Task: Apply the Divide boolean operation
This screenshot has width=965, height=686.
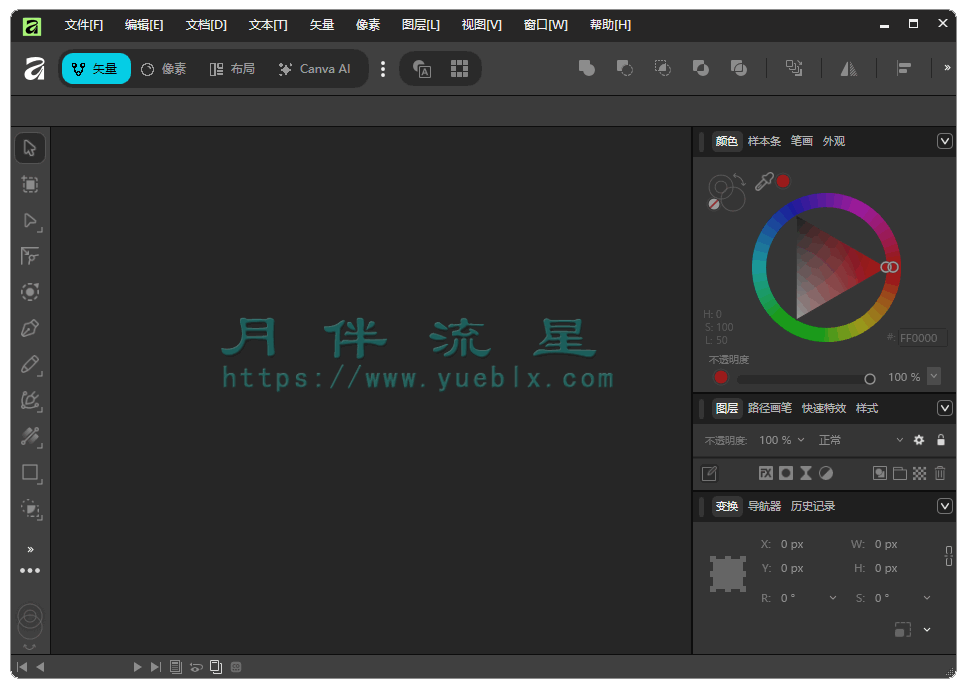Action: click(739, 68)
